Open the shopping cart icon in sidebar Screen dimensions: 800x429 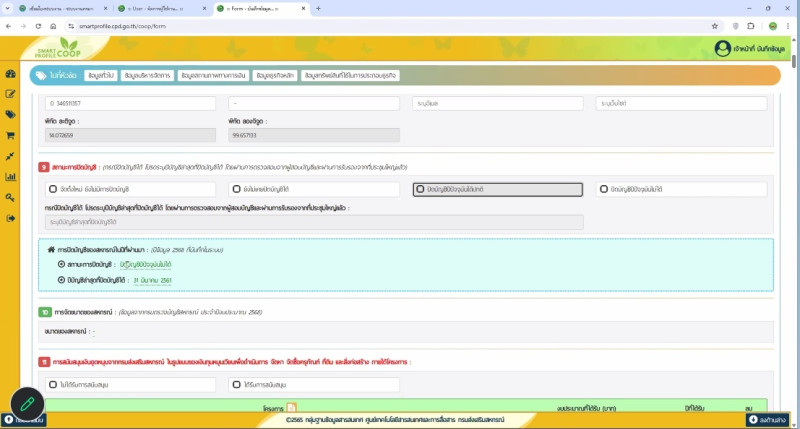pyautogui.click(x=10, y=135)
